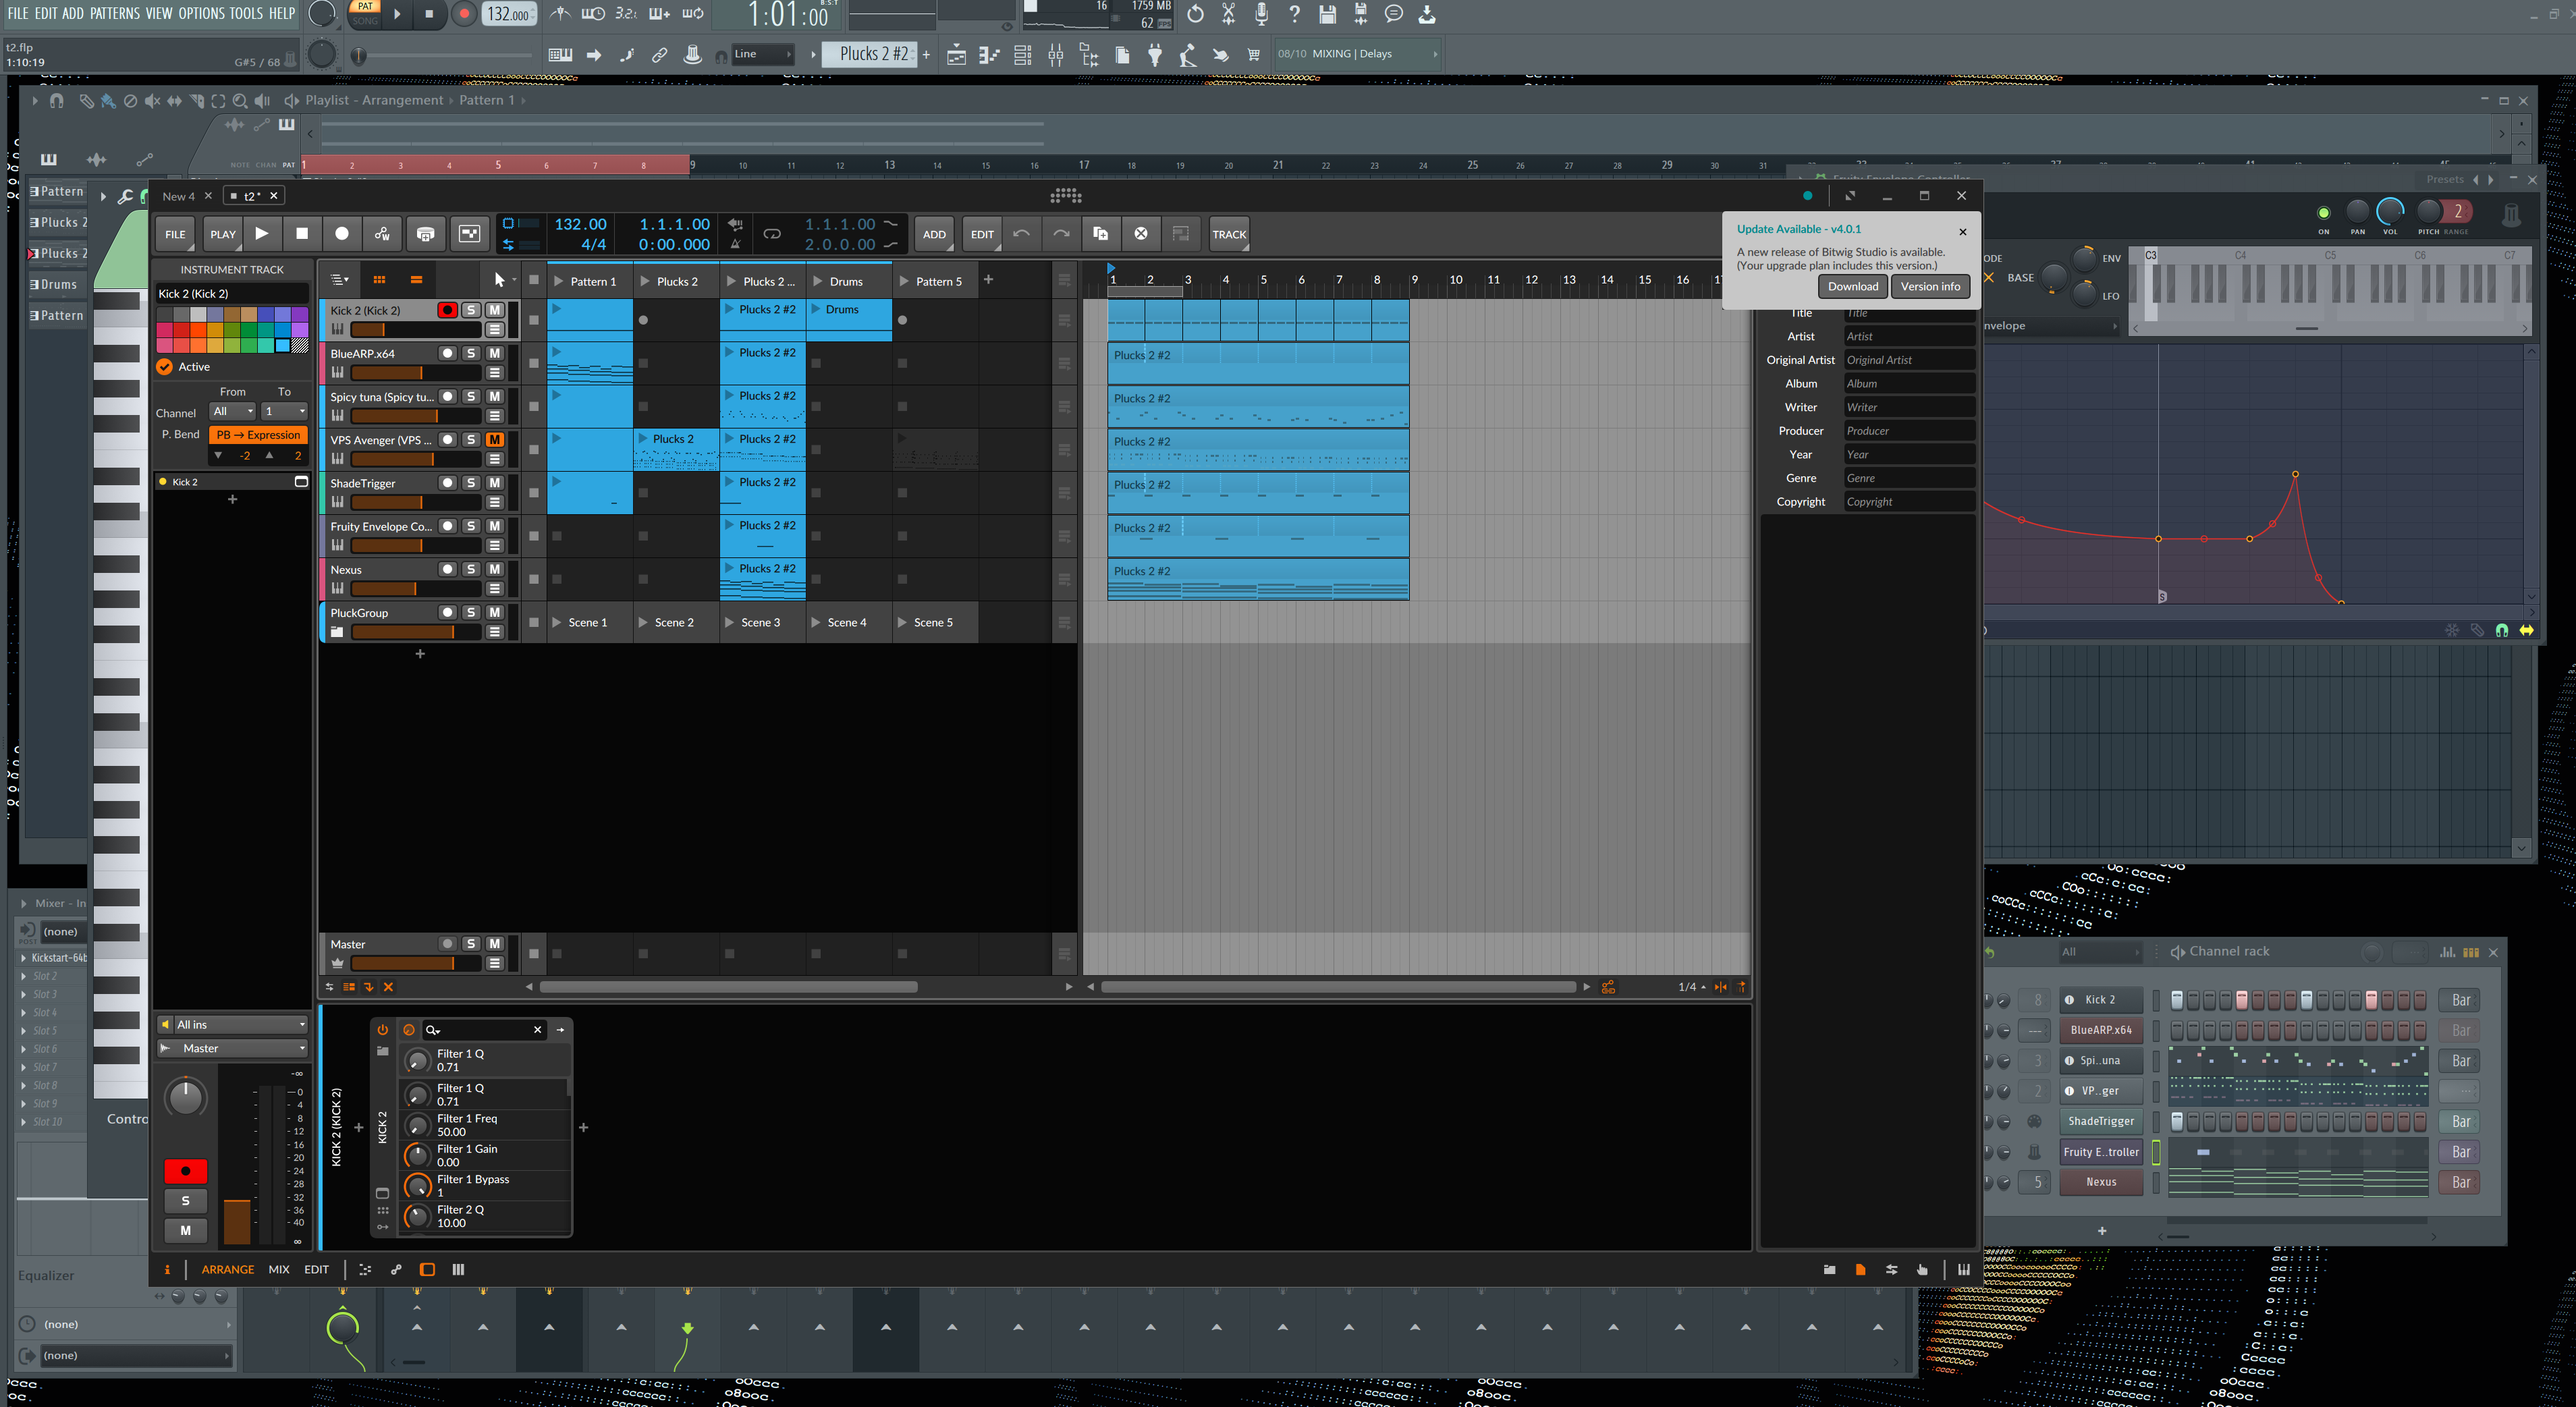Expand the Kickstart-64b mixer slot

(x=24, y=958)
